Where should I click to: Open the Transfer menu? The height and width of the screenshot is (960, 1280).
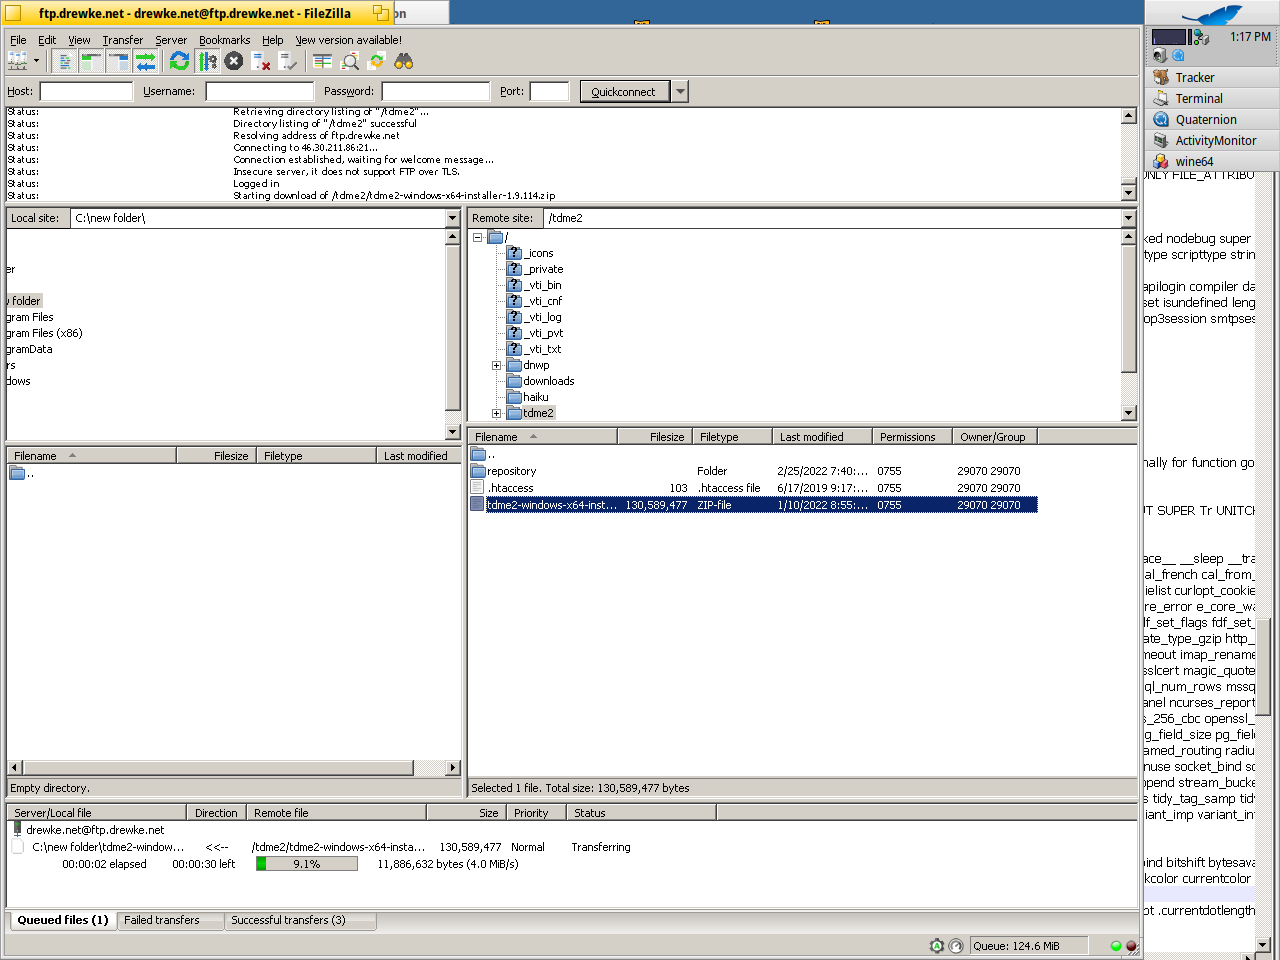122,40
